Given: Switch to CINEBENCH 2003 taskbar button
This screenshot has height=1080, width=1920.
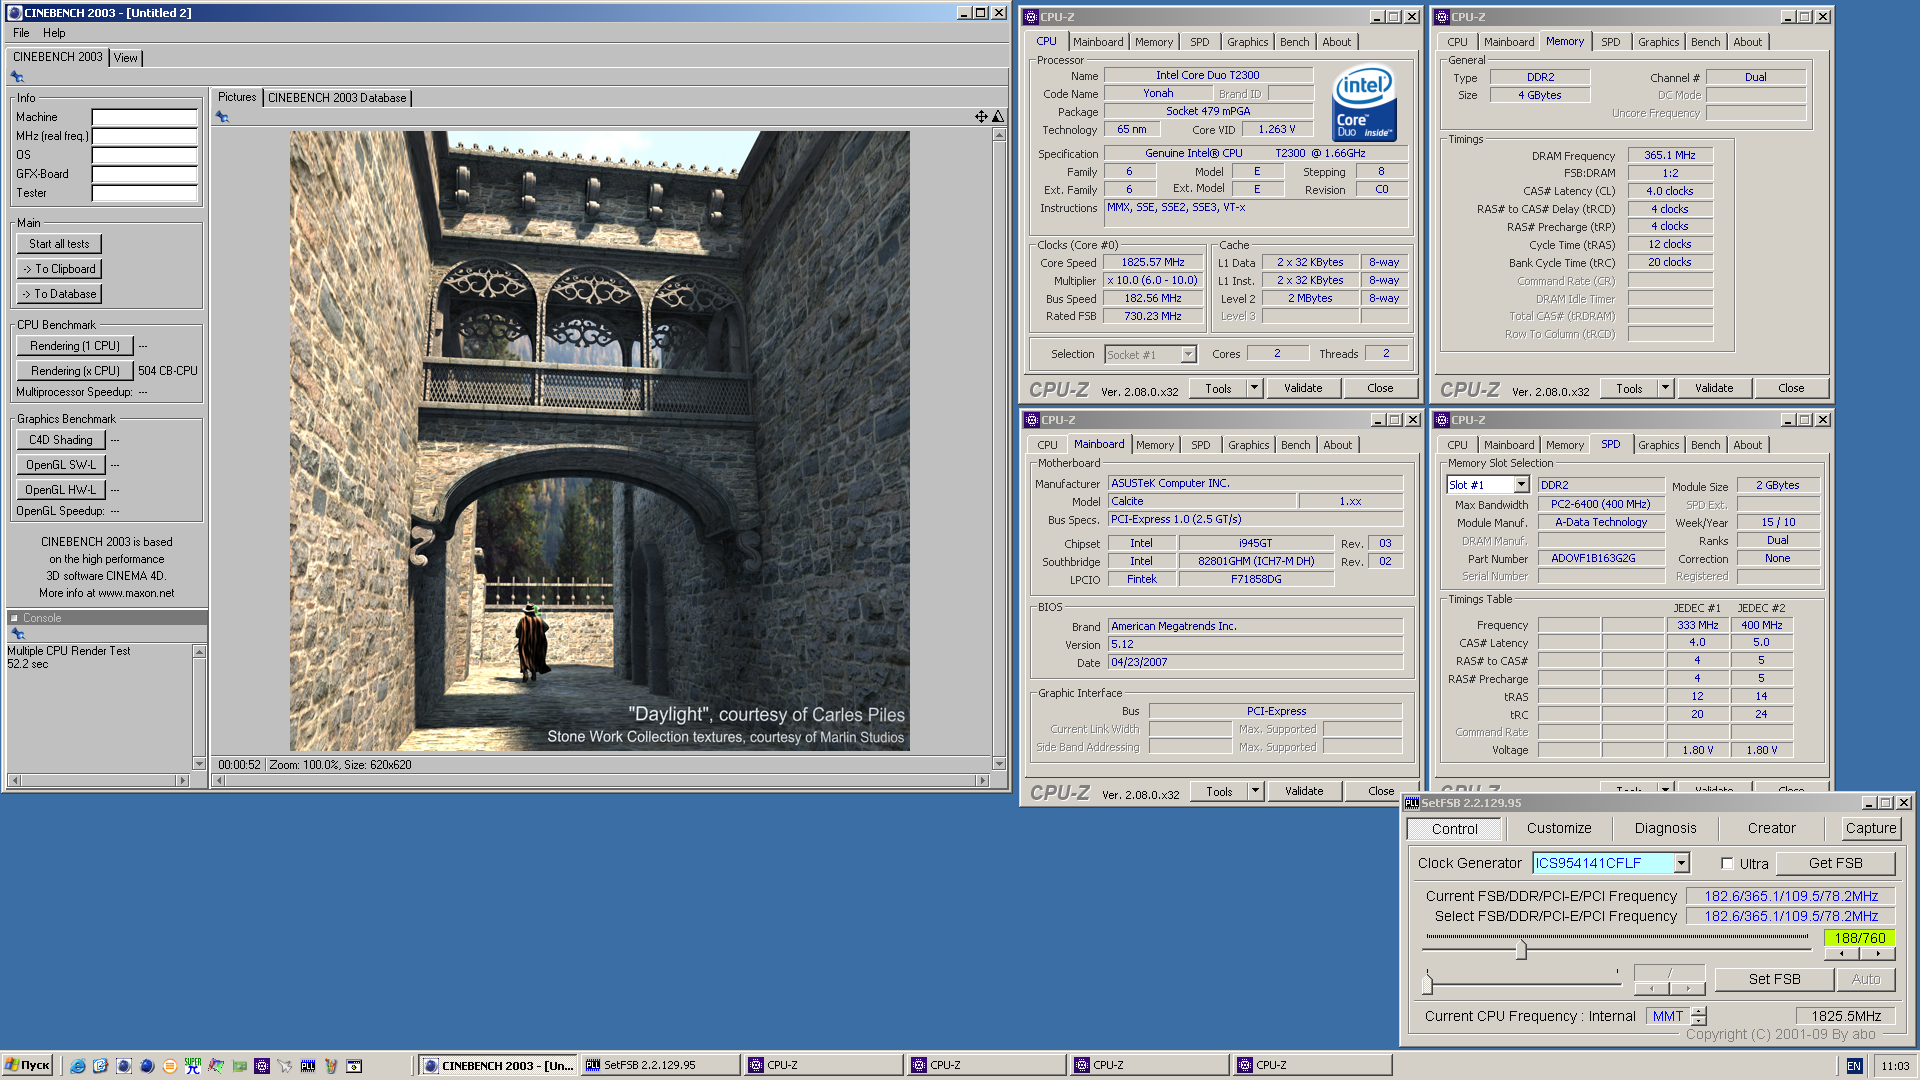Looking at the screenshot, I should click(x=498, y=1065).
